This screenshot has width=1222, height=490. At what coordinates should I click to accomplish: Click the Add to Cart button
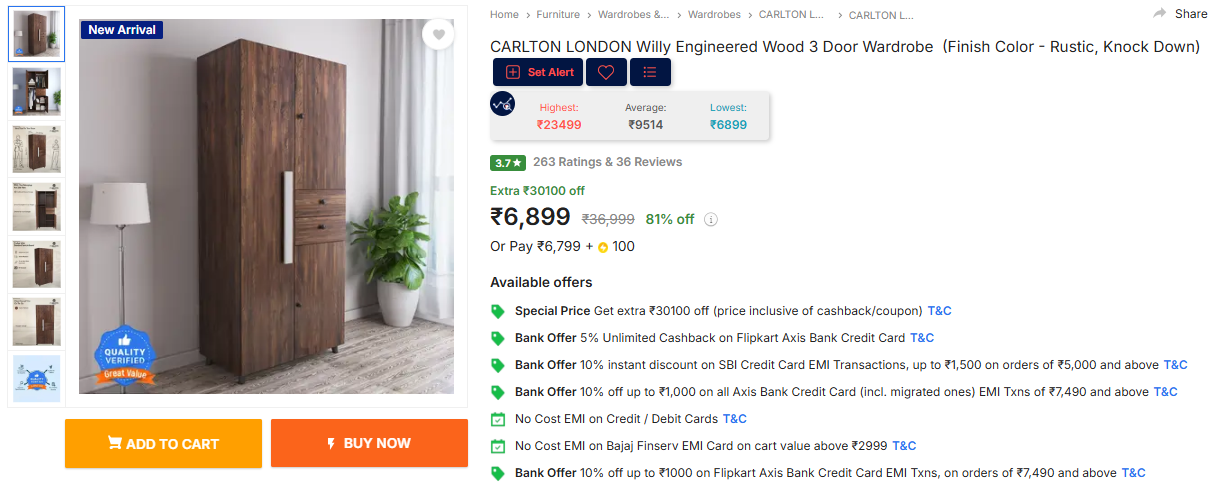163,444
